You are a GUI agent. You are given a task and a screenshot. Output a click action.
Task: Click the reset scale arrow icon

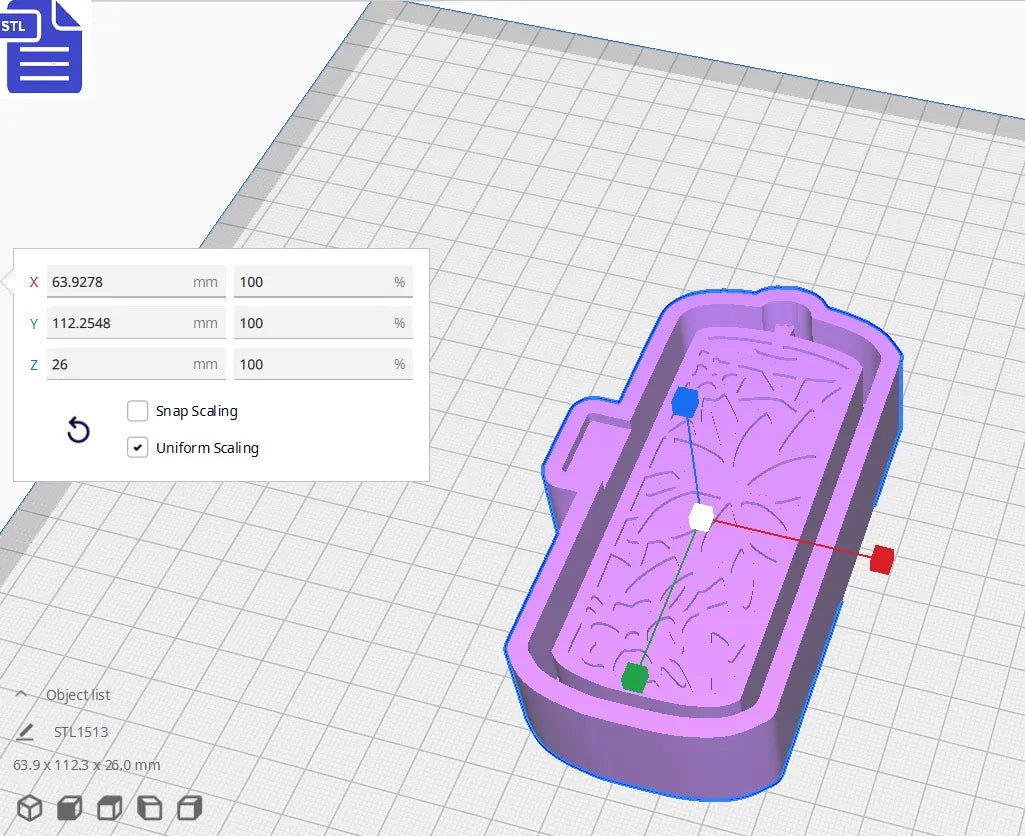pyautogui.click(x=78, y=429)
